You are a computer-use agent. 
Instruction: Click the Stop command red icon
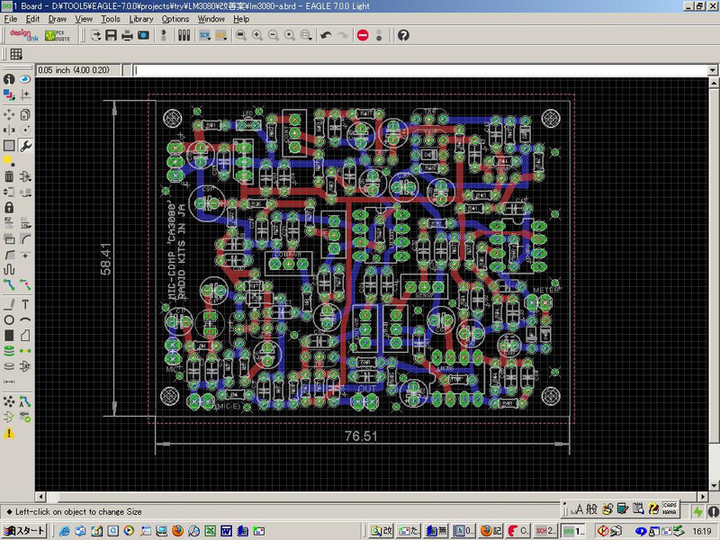tap(363, 35)
